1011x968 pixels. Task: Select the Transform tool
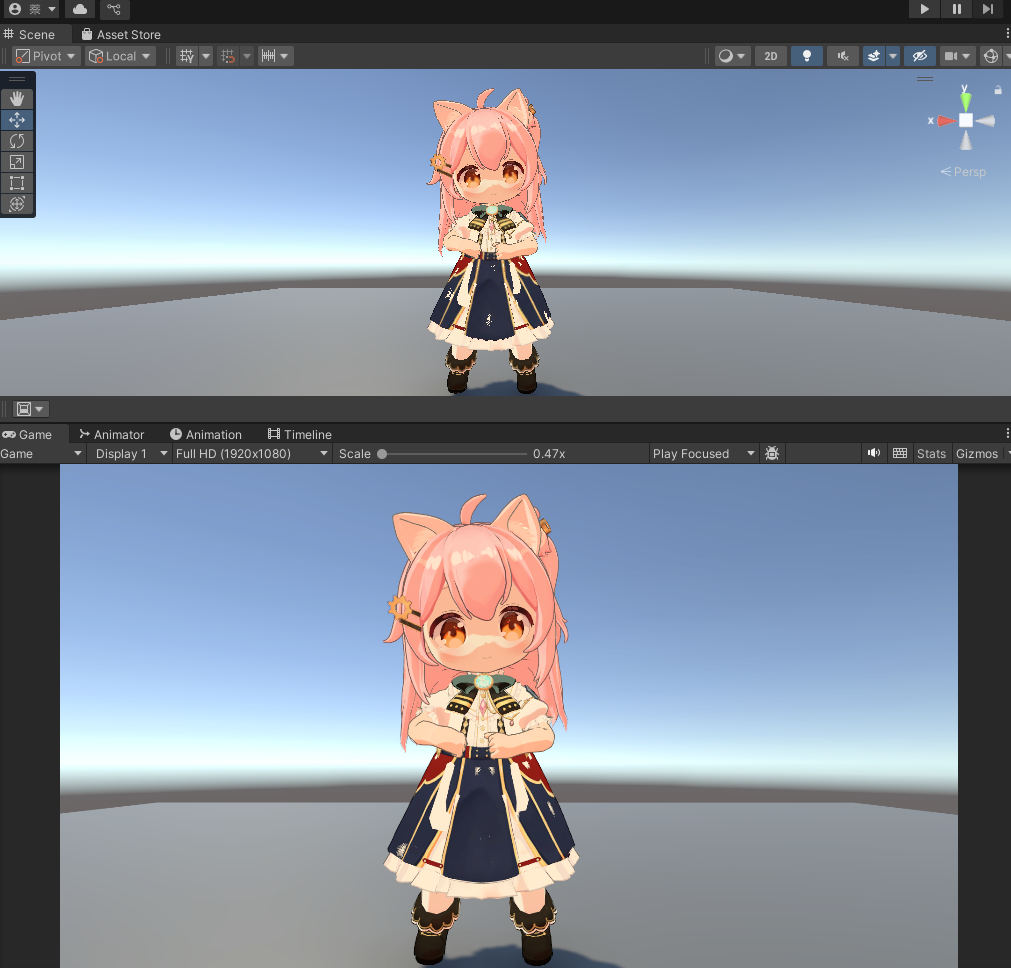coord(17,204)
